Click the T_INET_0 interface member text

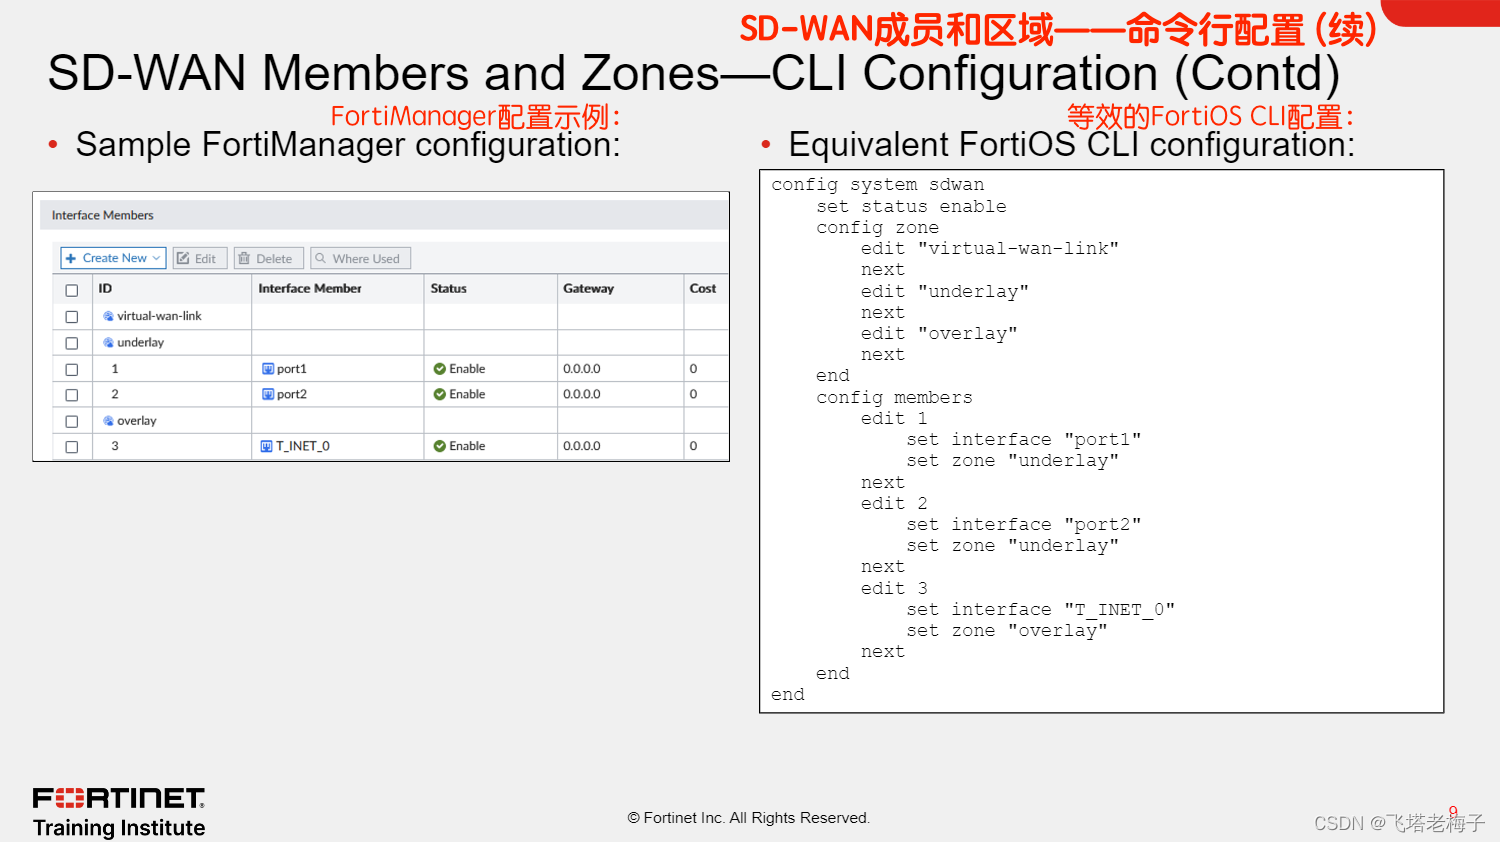point(303,446)
